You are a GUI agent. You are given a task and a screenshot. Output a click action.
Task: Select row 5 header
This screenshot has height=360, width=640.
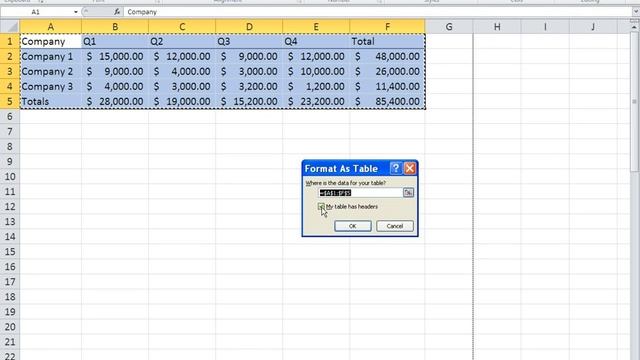point(10,101)
